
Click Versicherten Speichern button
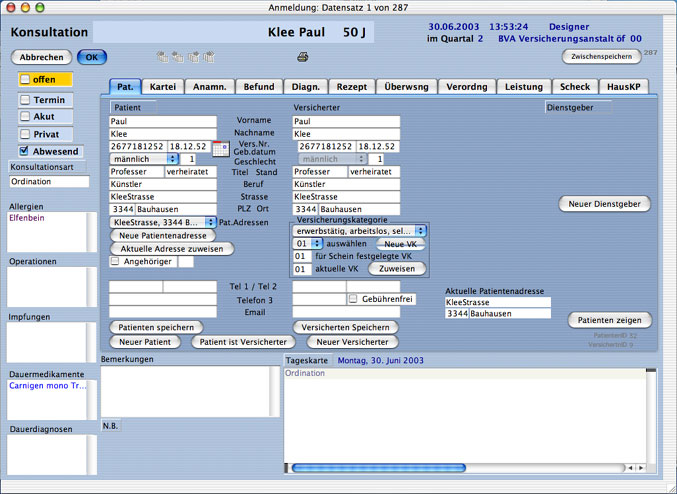tap(345, 327)
